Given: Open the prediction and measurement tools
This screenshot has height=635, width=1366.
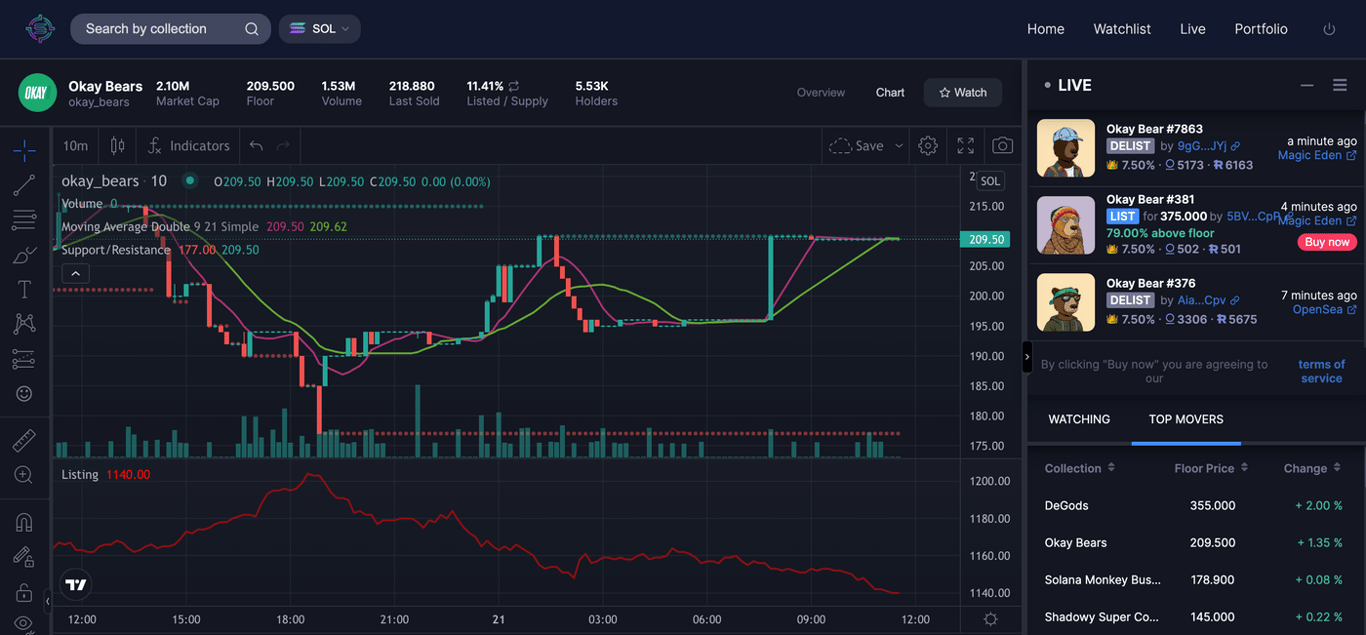Looking at the screenshot, I should click(24, 359).
